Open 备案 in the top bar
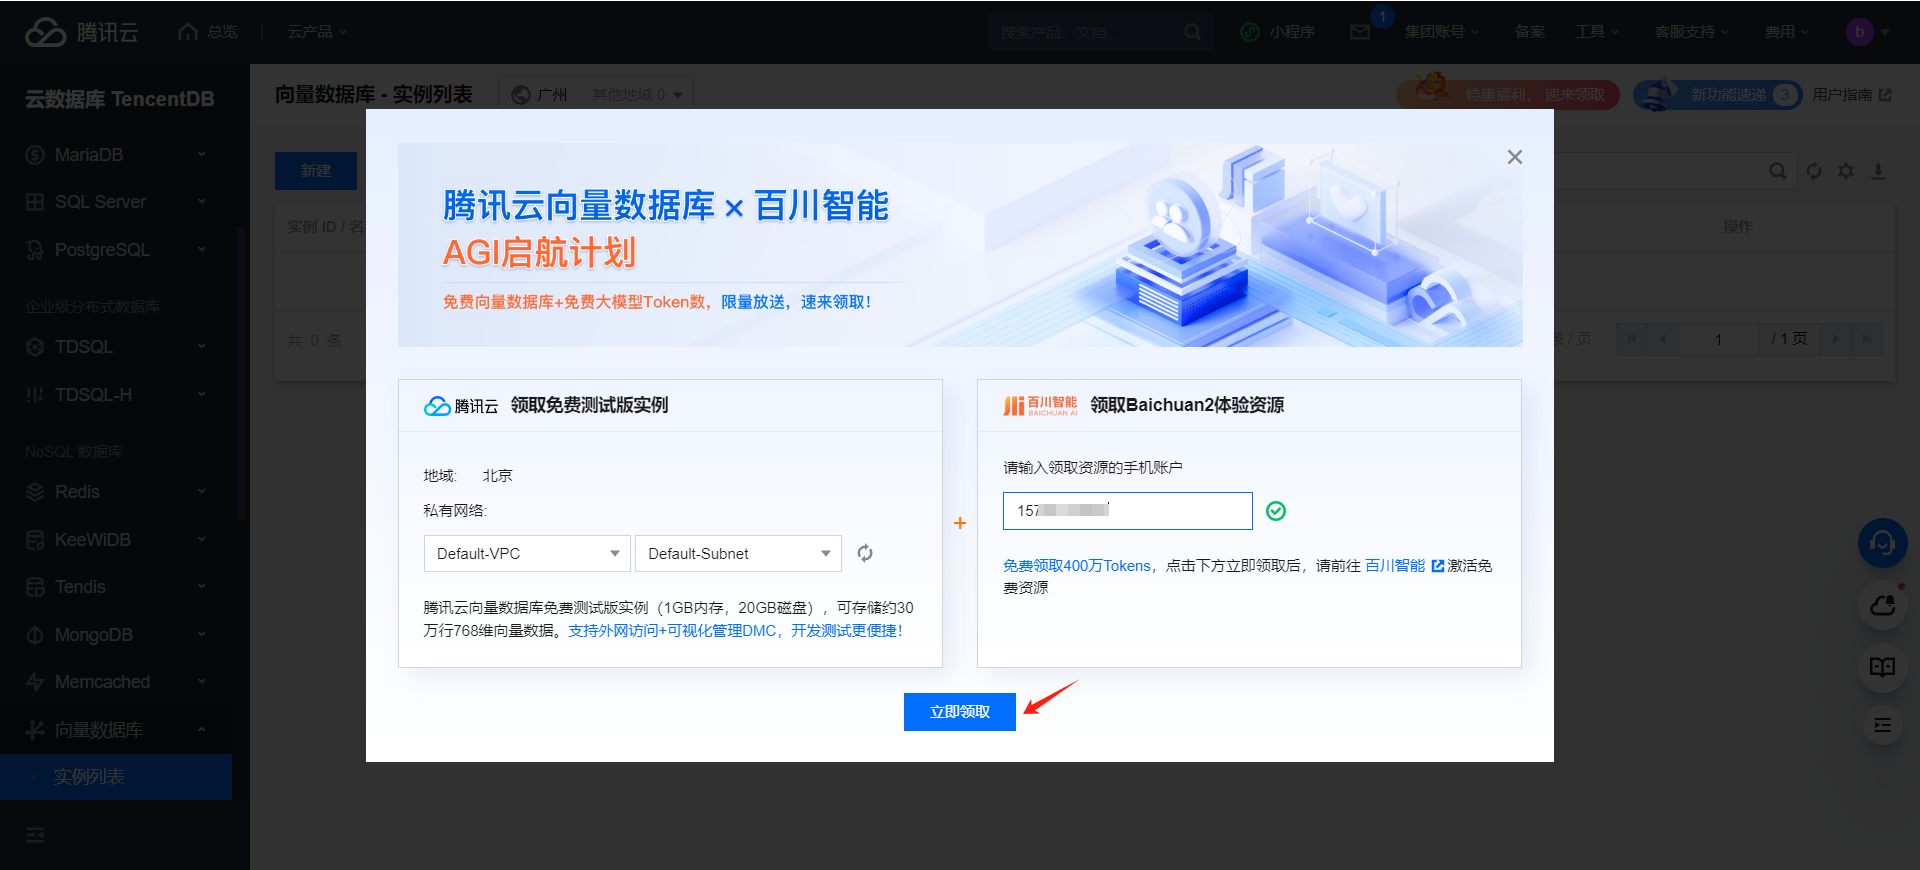 tap(1529, 32)
